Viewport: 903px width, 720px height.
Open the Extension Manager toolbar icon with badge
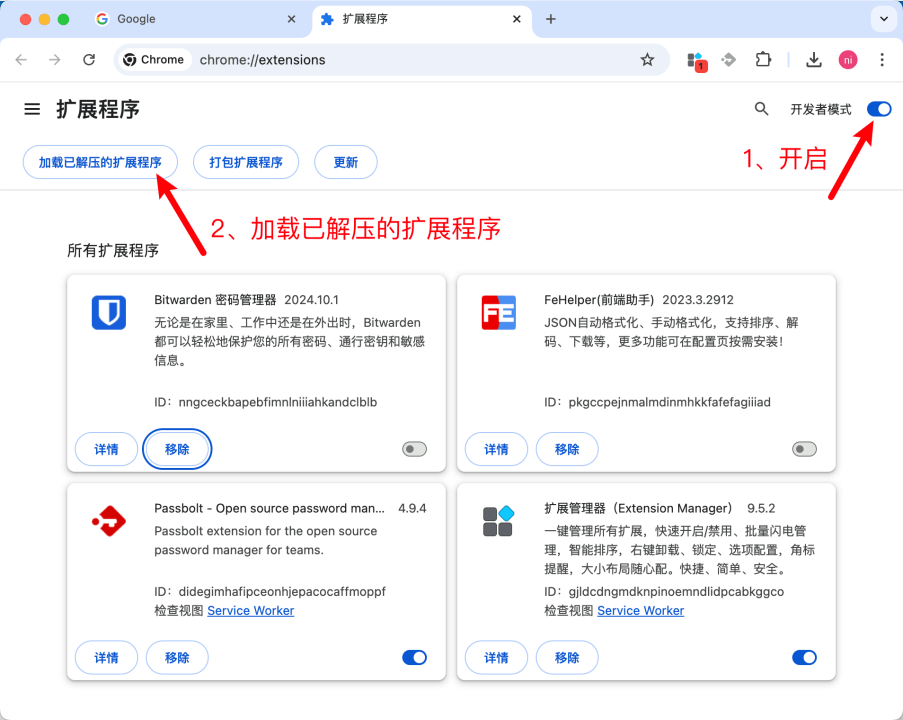[x=697, y=61]
